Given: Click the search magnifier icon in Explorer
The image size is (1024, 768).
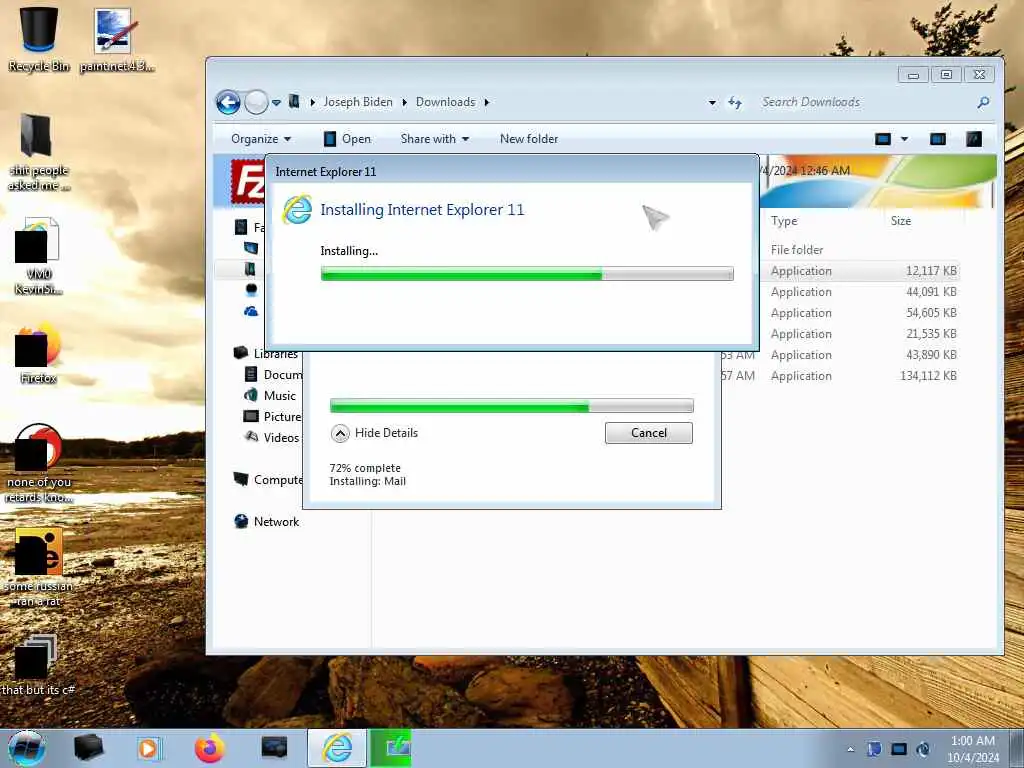Looking at the screenshot, I should 983,103.
